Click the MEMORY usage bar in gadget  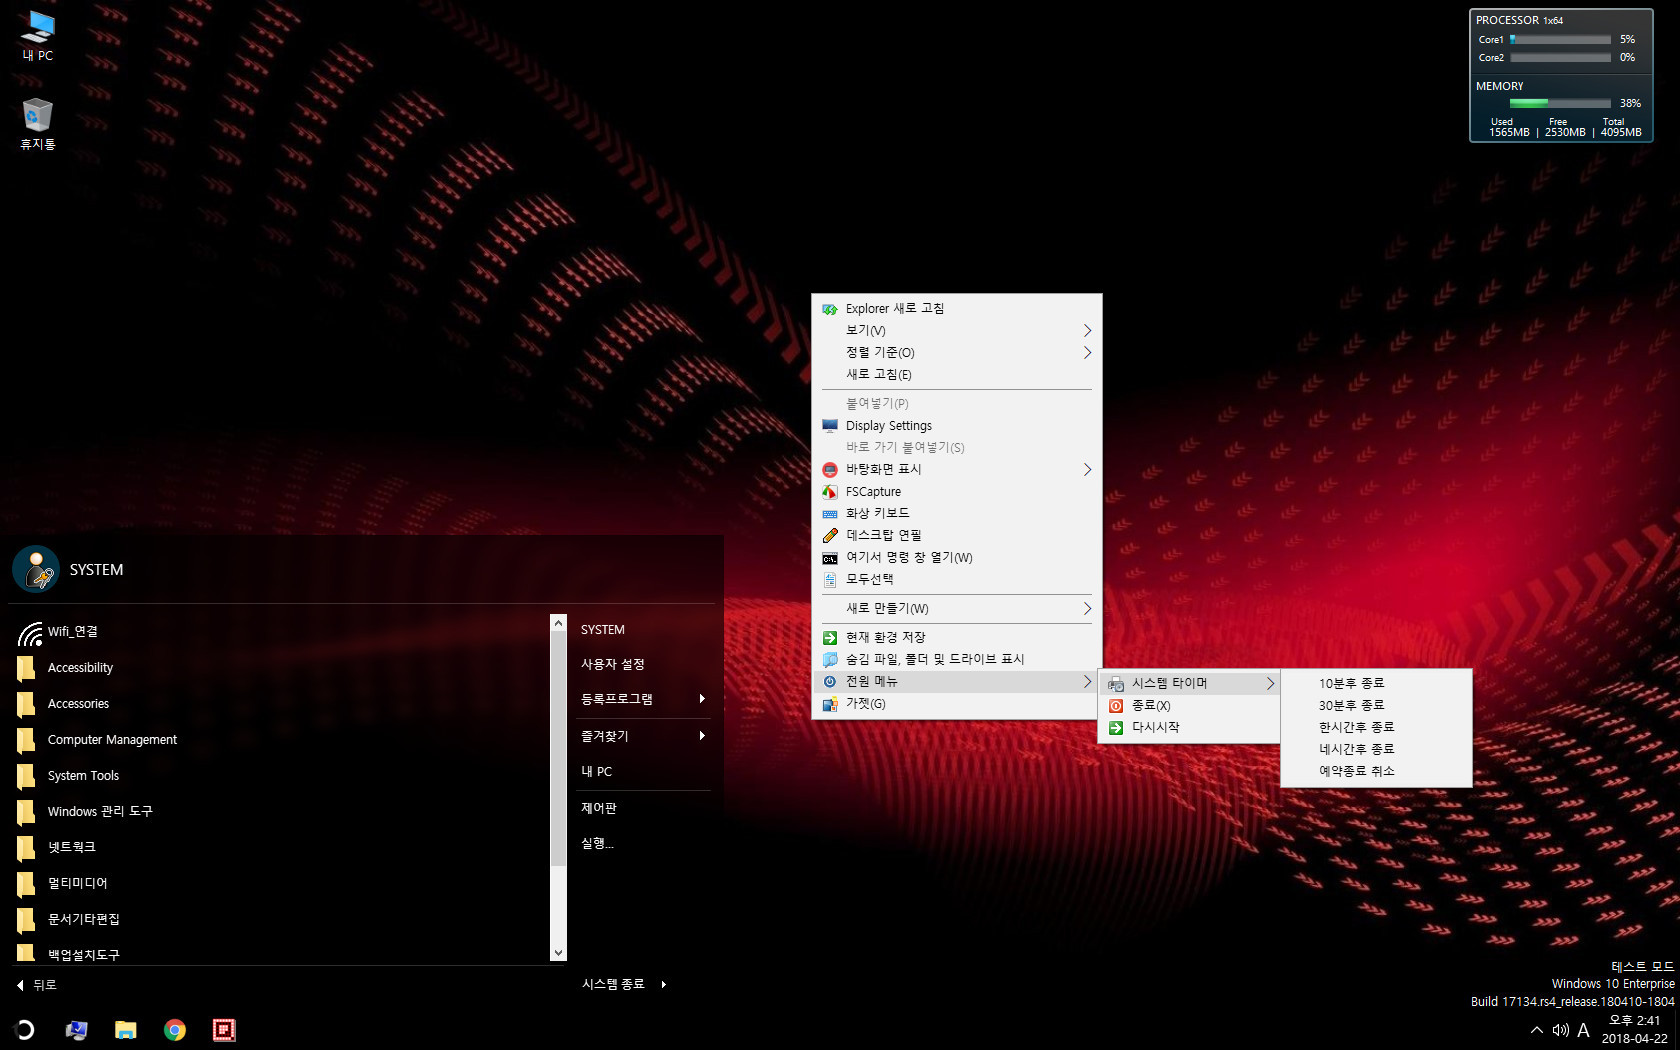1560,103
